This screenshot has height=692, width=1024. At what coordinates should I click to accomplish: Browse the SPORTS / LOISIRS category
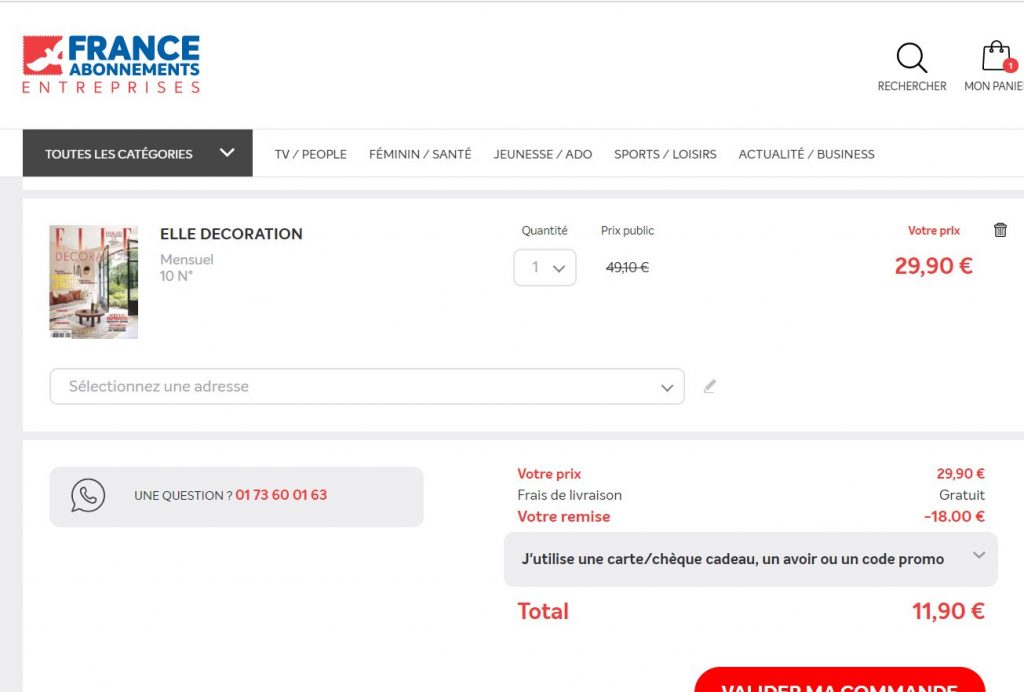[665, 154]
